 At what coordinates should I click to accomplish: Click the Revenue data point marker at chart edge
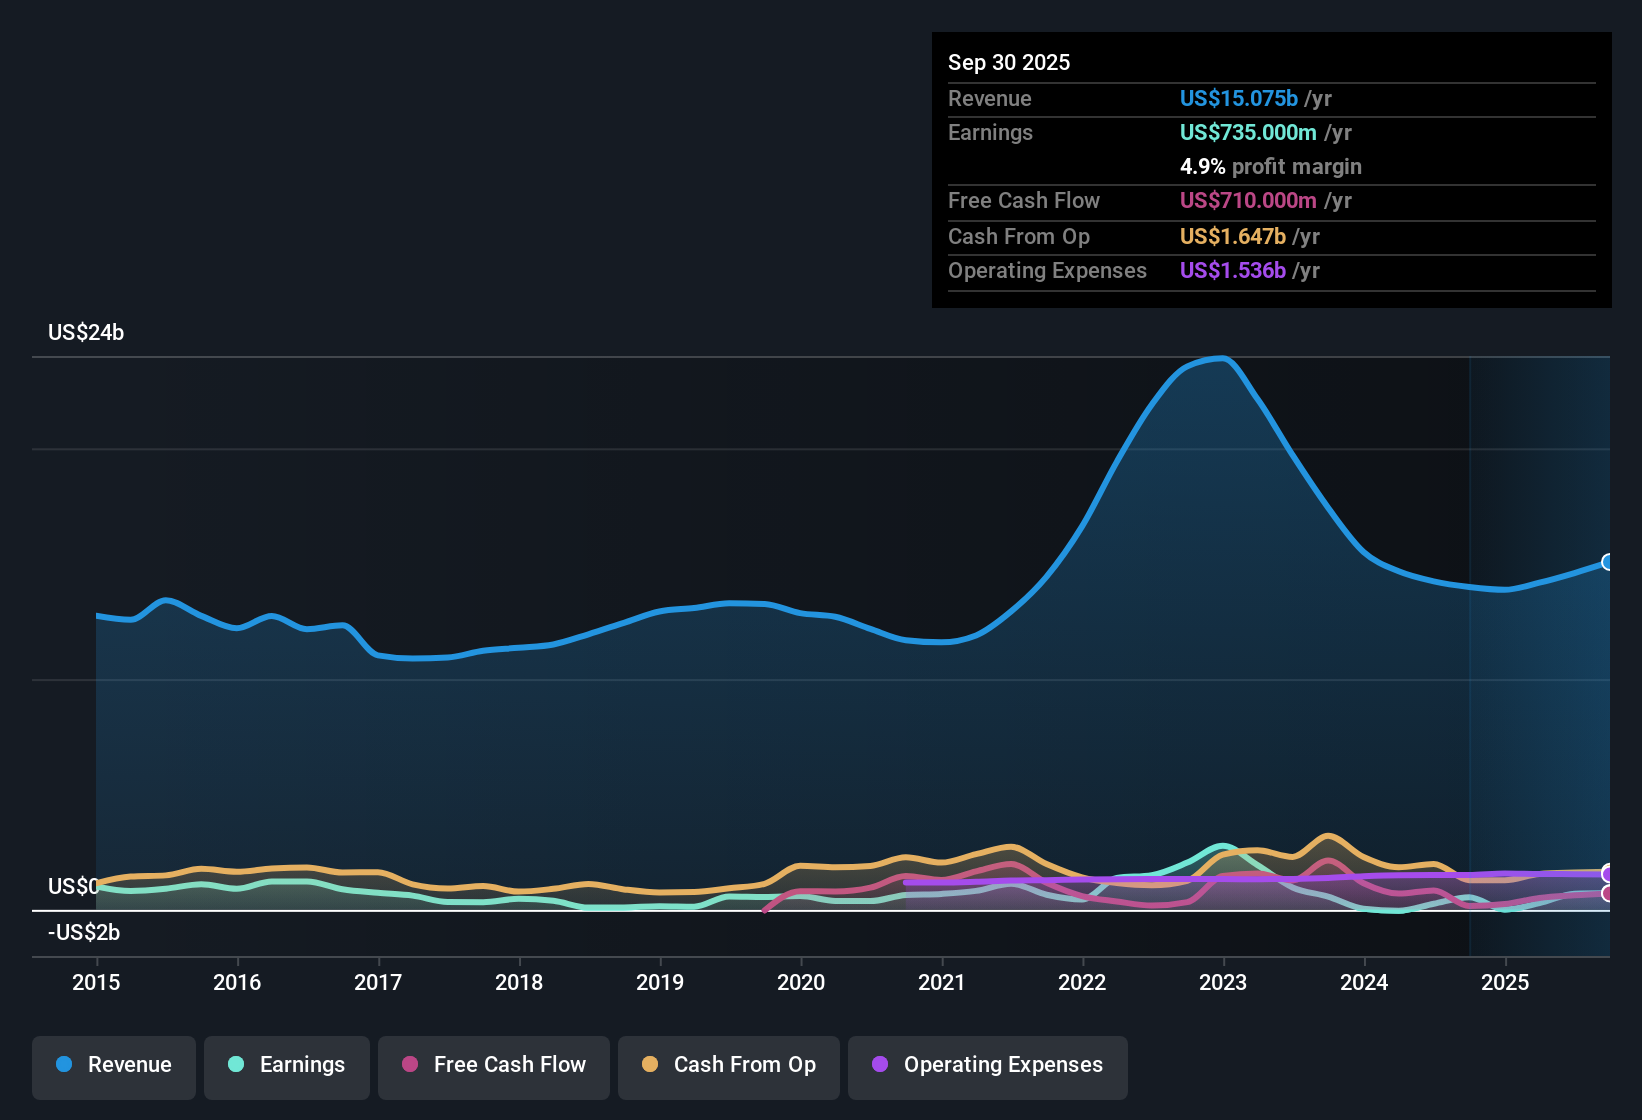click(1608, 561)
